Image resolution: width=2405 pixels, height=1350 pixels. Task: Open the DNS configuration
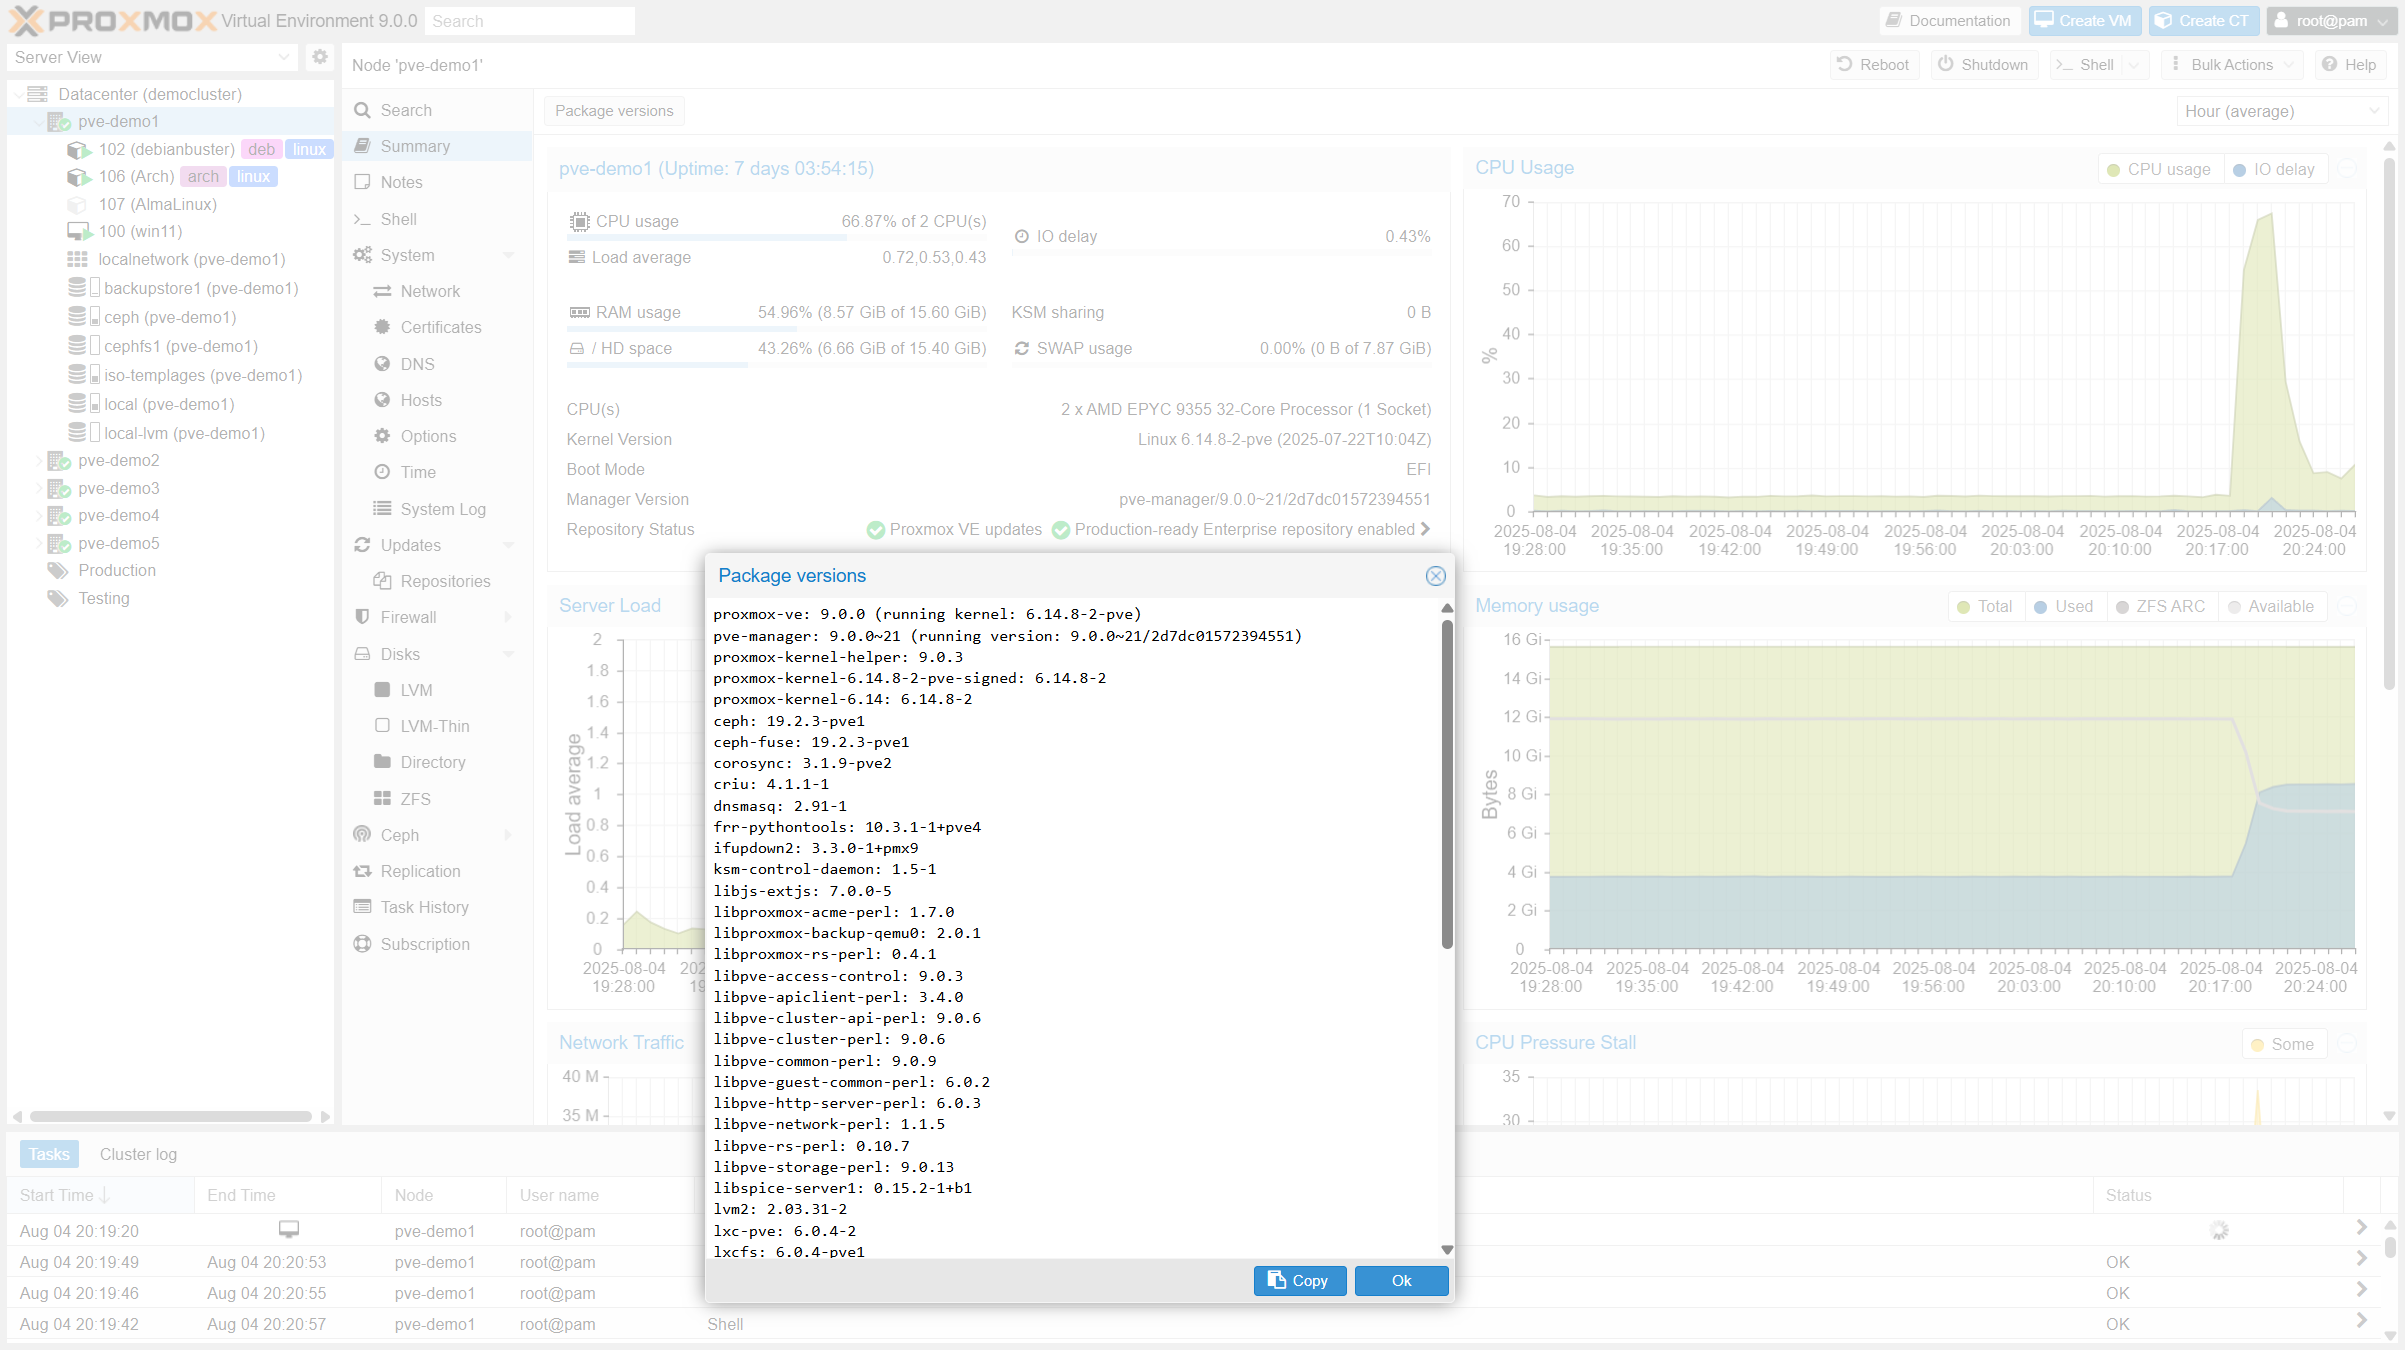point(416,363)
